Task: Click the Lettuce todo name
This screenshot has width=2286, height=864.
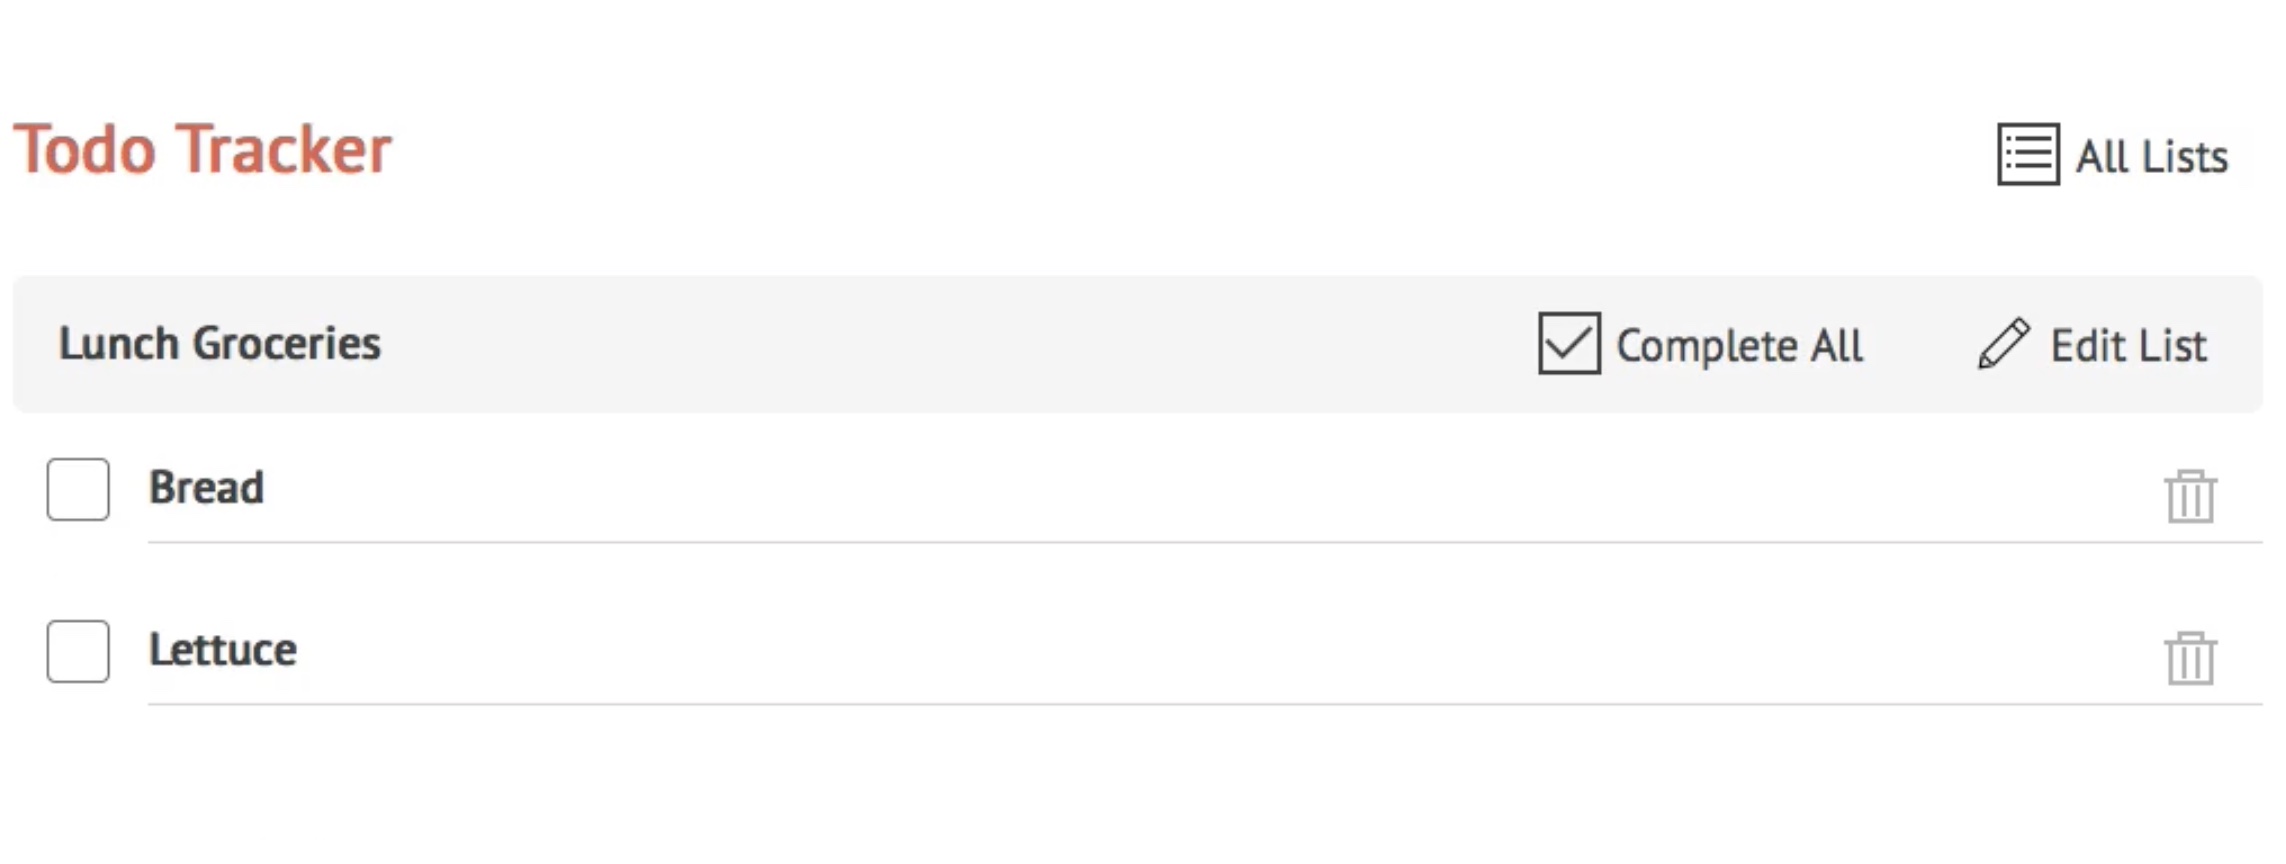Action: [222, 650]
